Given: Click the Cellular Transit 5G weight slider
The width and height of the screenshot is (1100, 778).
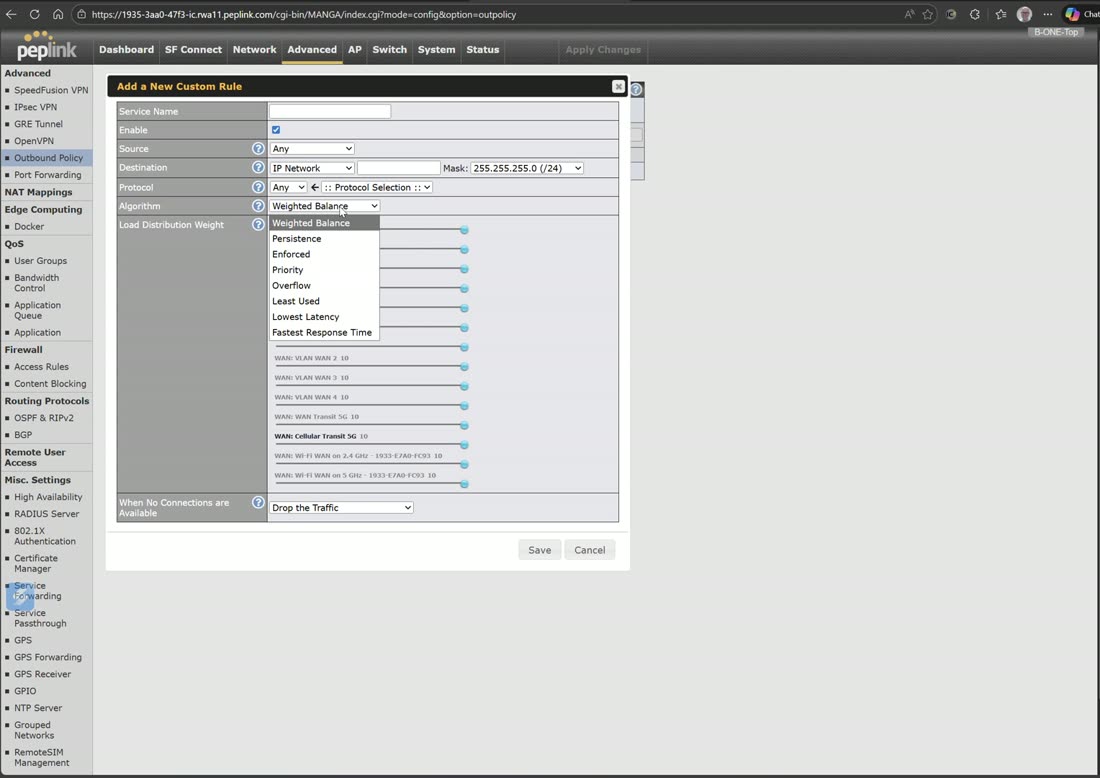Looking at the screenshot, I should point(372,444).
